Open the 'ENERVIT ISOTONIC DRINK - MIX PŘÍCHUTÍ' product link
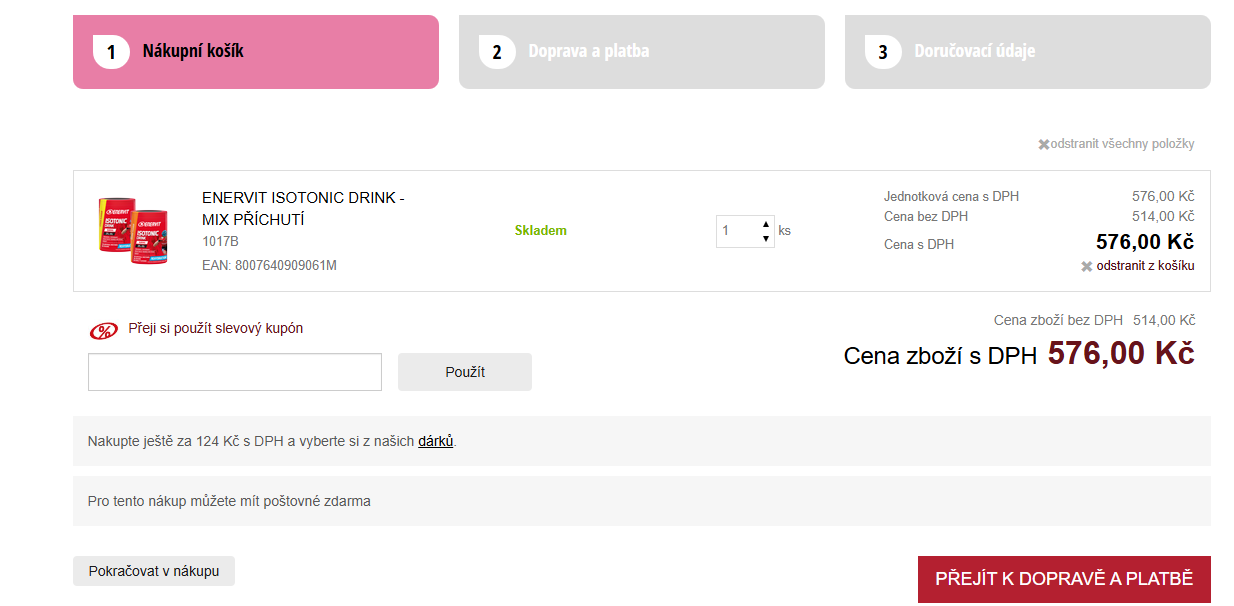 click(x=302, y=208)
